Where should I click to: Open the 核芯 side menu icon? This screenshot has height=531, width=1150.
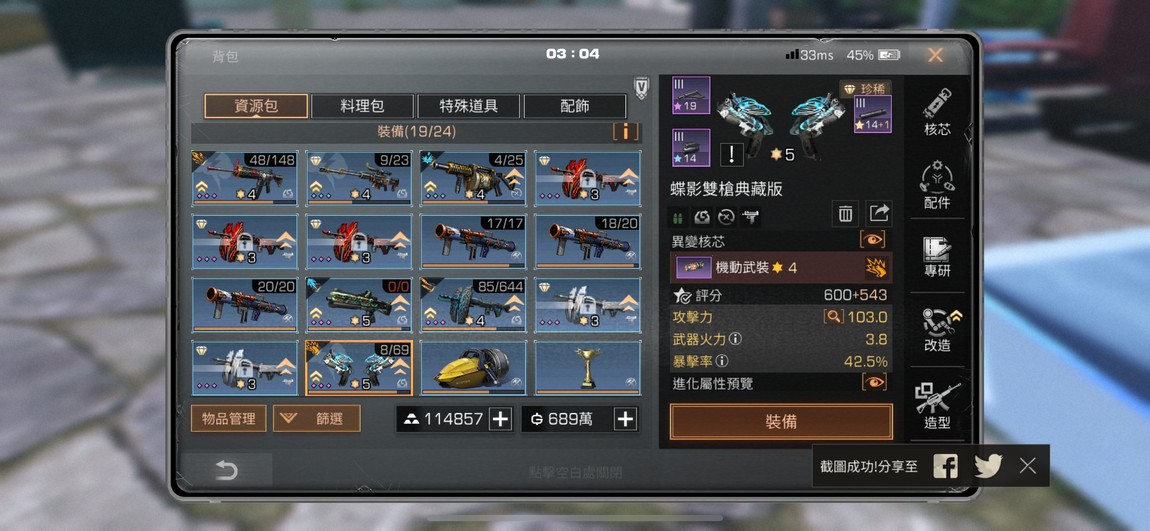[x=937, y=111]
